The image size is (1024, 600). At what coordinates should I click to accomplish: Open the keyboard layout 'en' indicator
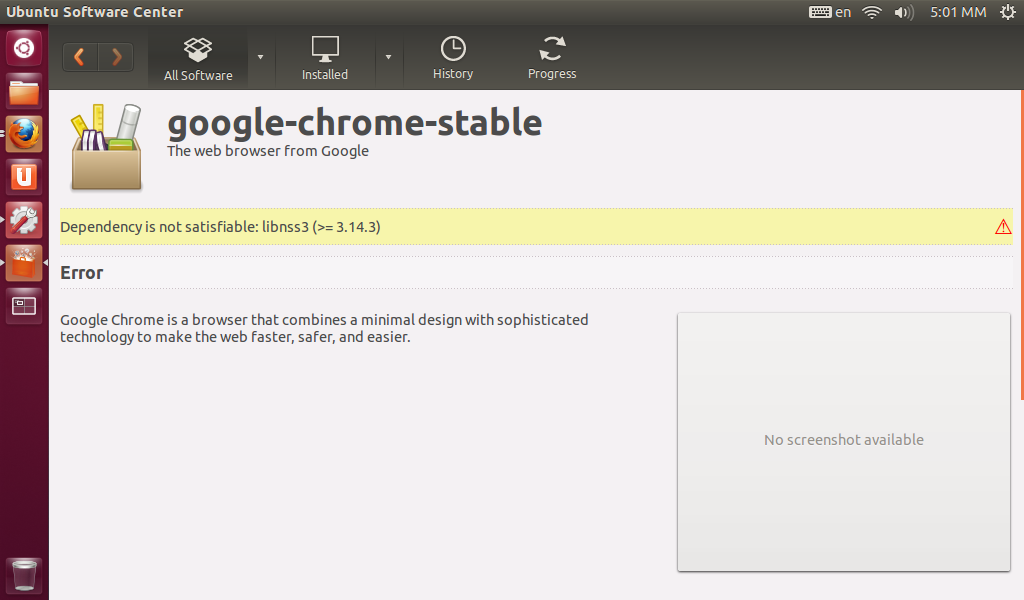pos(830,12)
